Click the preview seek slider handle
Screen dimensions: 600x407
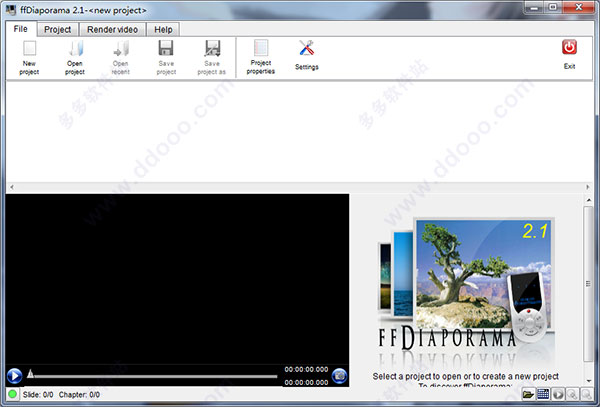(30, 373)
